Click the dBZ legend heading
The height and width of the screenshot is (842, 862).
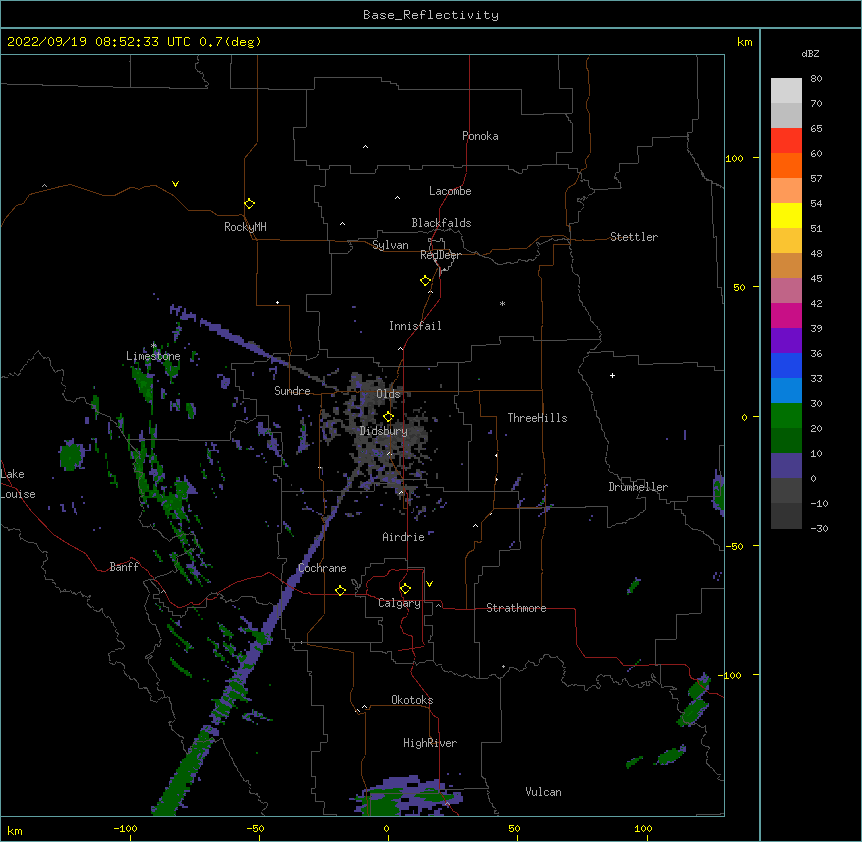point(810,54)
